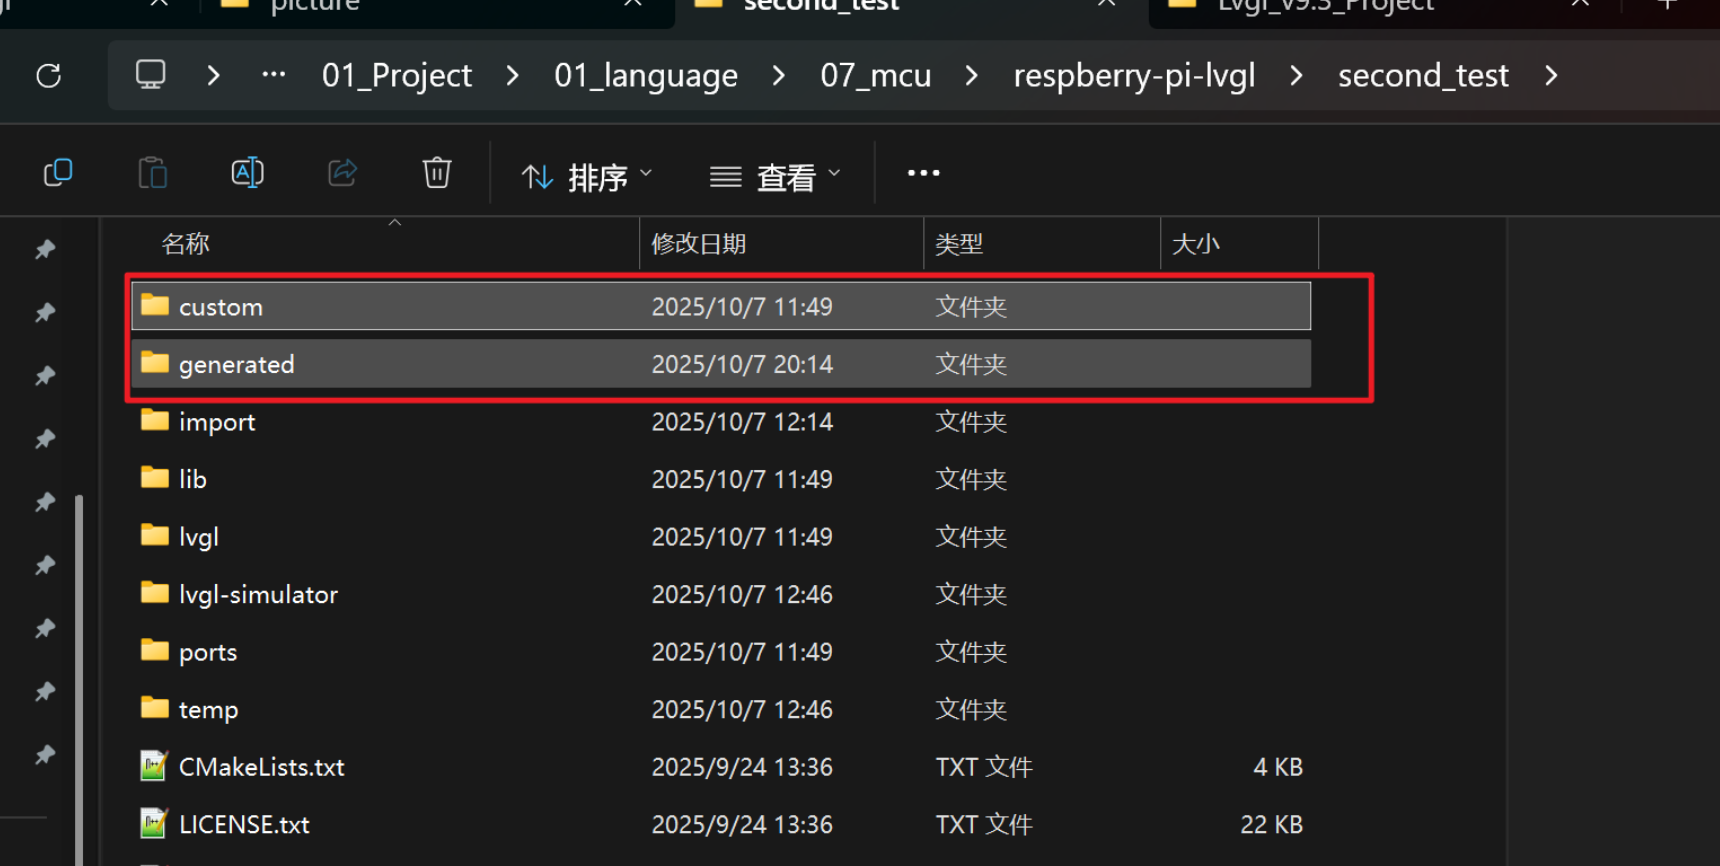Click the Rename icon in toolbar
The height and width of the screenshot is (866, 1720).
pos(247,173)
